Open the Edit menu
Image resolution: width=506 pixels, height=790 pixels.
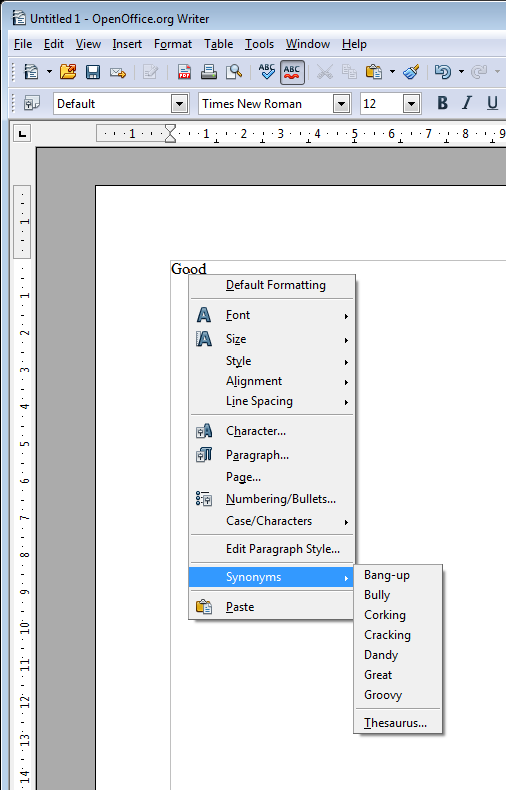coord(54,44)
